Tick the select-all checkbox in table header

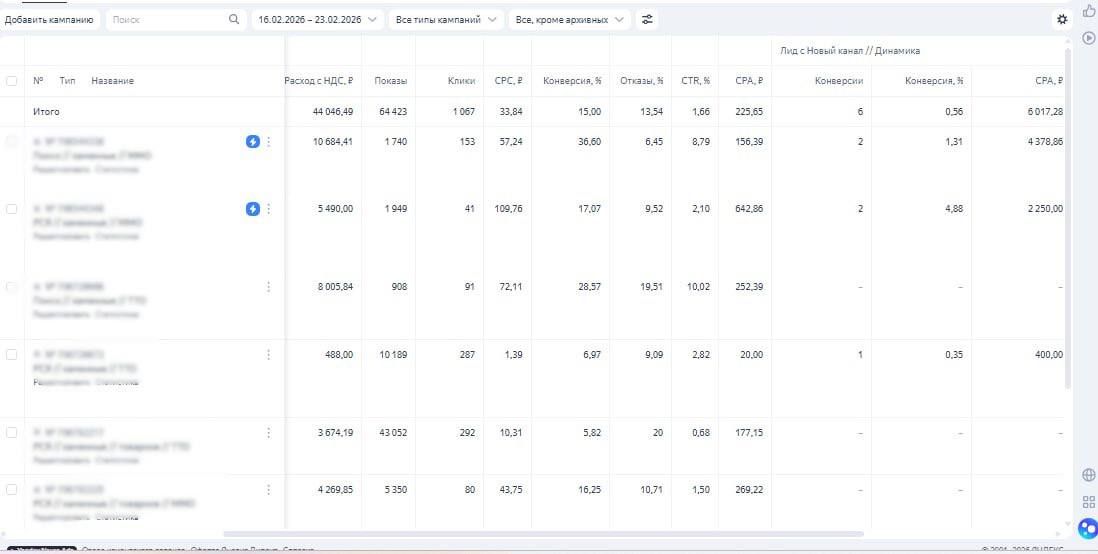tap(12, 81)
